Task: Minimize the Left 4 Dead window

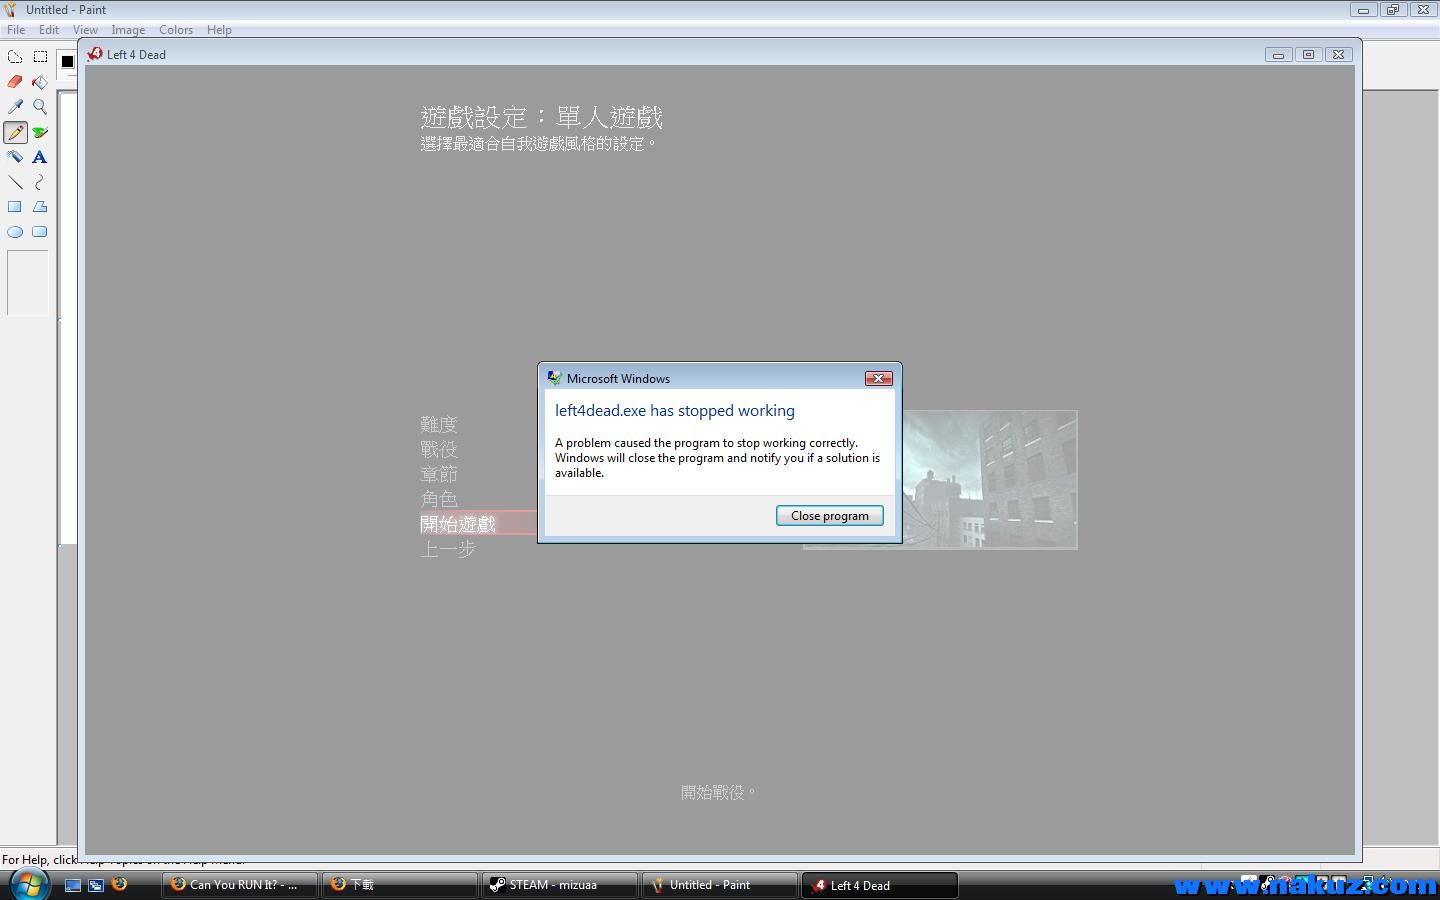Action: click(1278, 55)
